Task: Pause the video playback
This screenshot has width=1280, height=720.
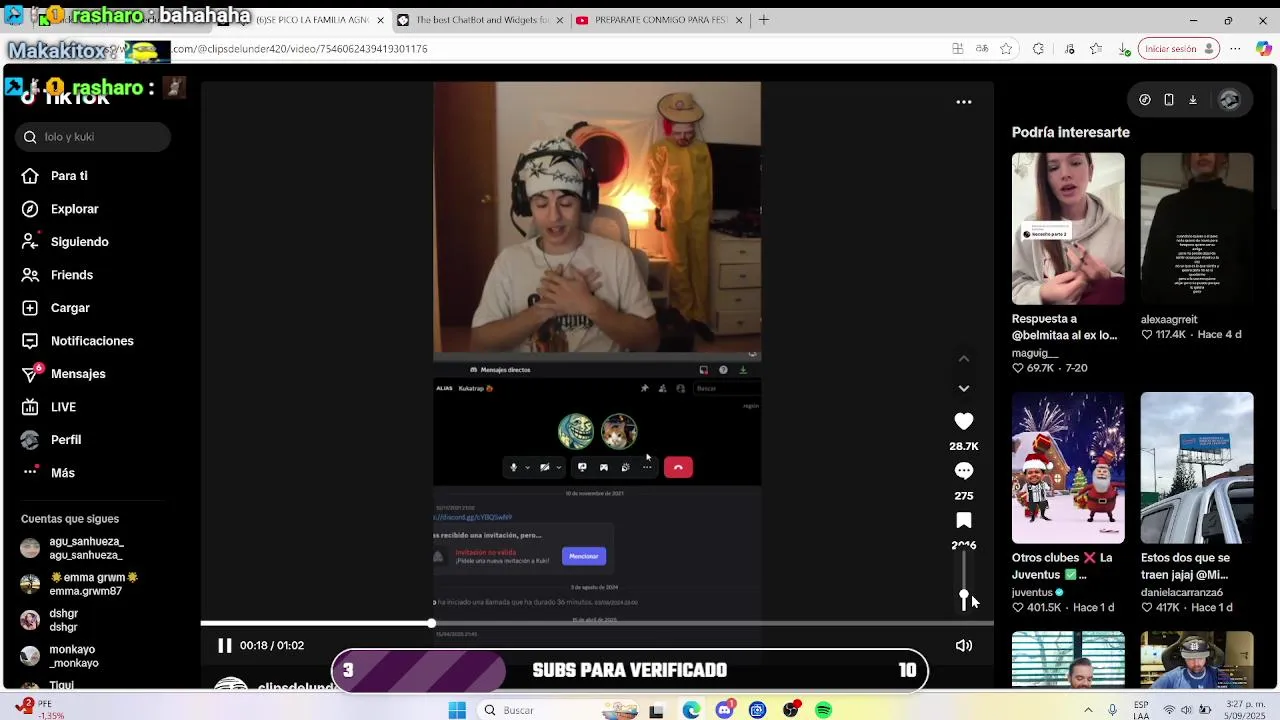Action: click(225, 646)
